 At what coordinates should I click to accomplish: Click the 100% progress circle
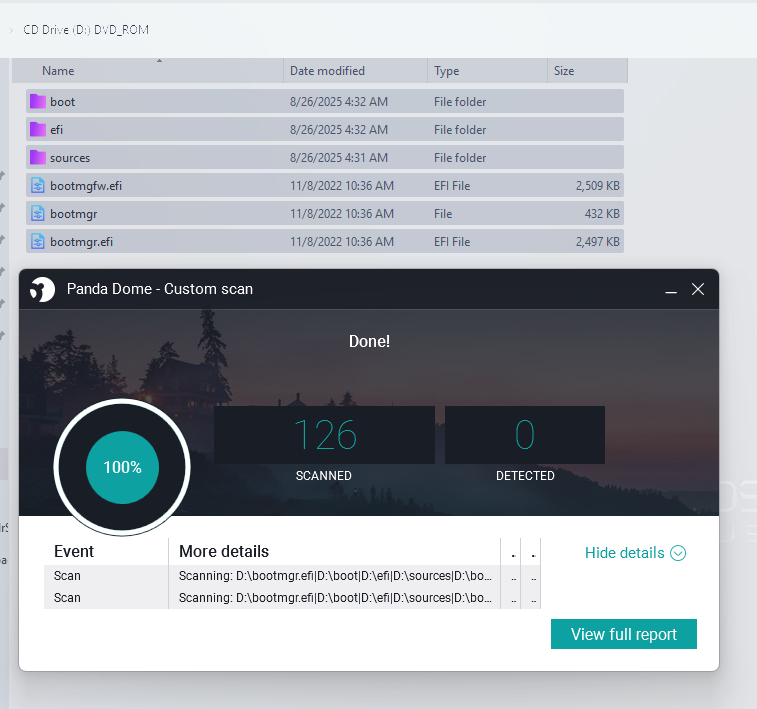coord(122,467)
